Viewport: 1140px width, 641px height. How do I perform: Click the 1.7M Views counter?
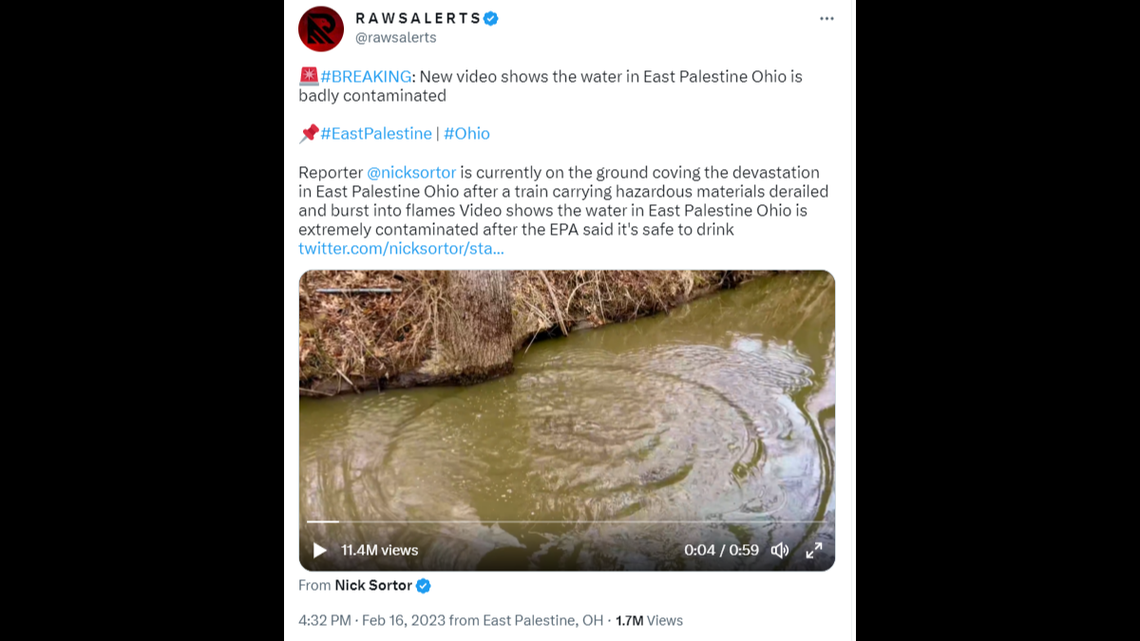pyautogui.click(x=649, y=619)
